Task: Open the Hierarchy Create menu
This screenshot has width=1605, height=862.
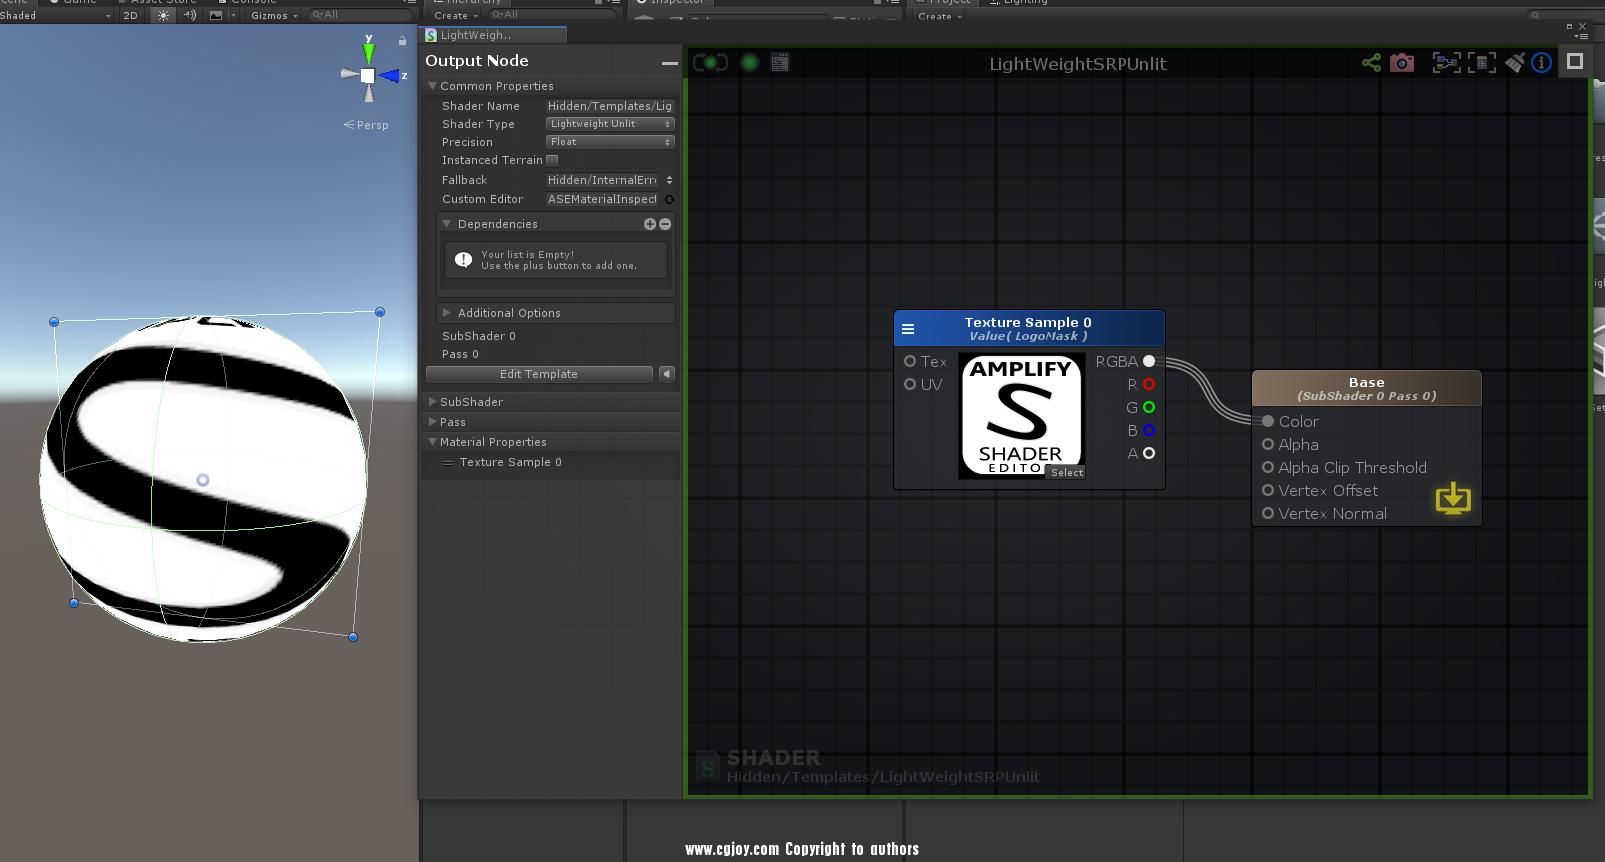Action: pyautogui.click(x=456, y=15)
